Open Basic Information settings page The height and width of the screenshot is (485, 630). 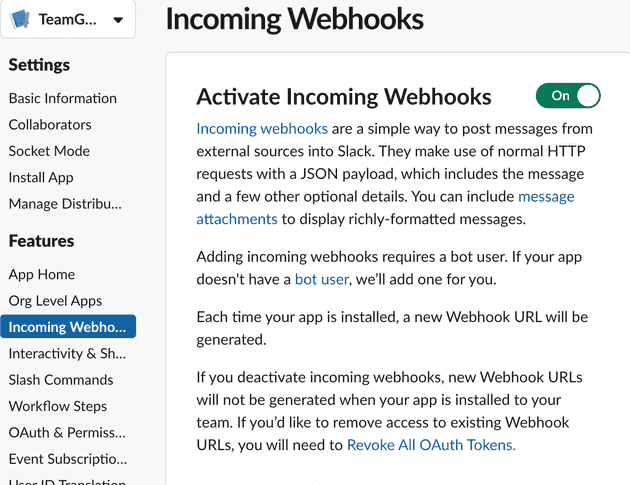(x=63, y=98)
